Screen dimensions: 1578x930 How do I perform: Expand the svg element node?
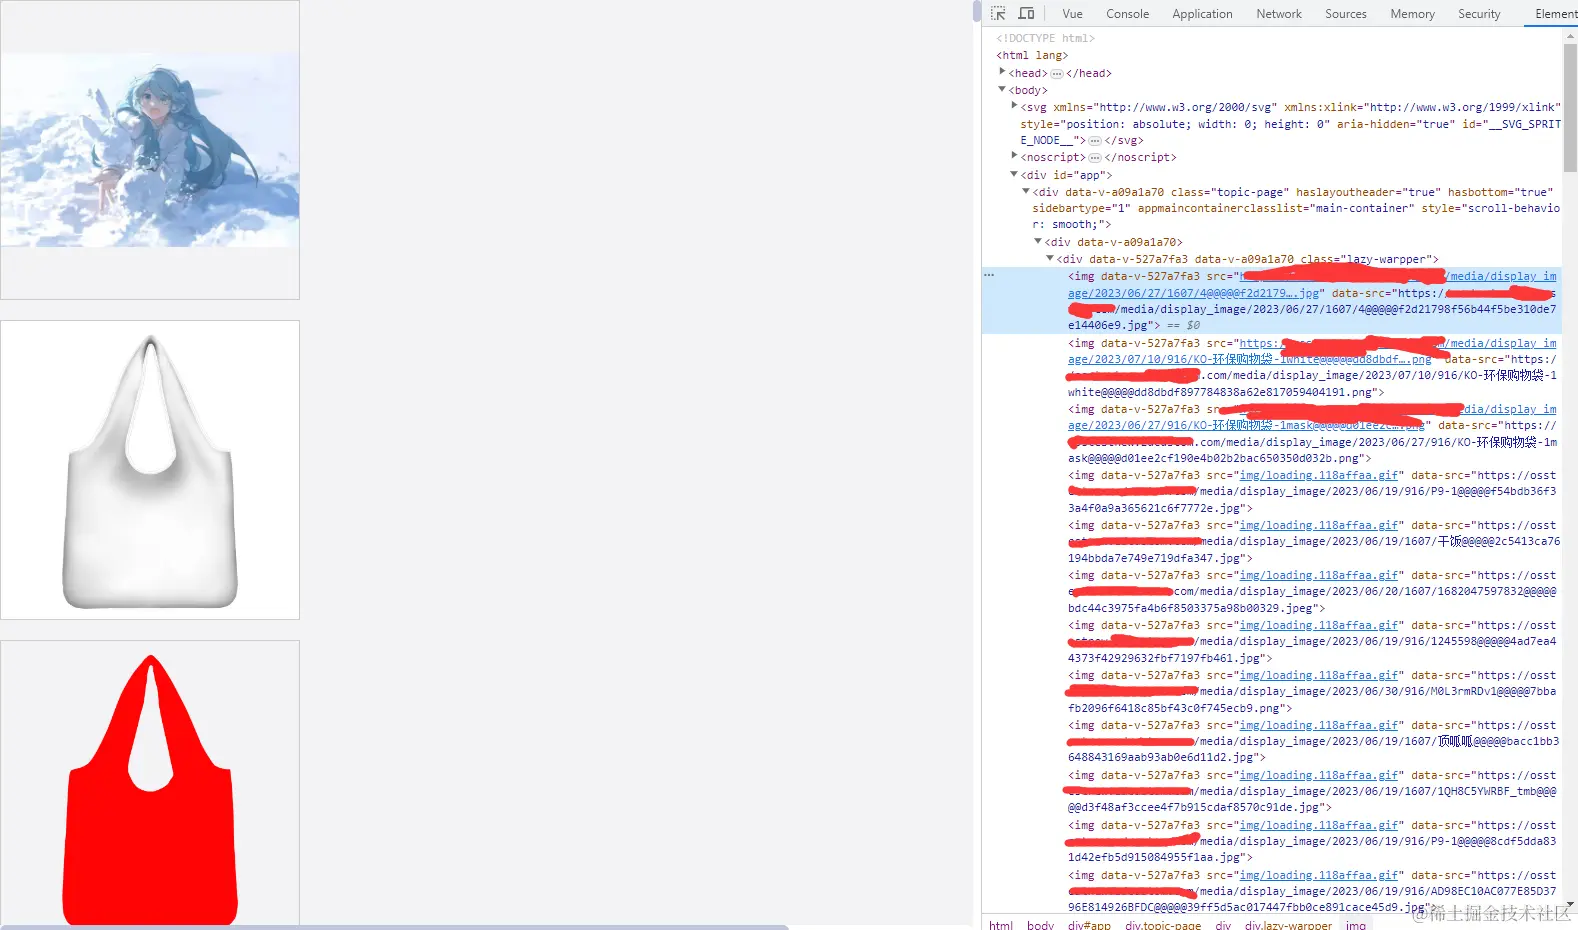pos(1014,105)
